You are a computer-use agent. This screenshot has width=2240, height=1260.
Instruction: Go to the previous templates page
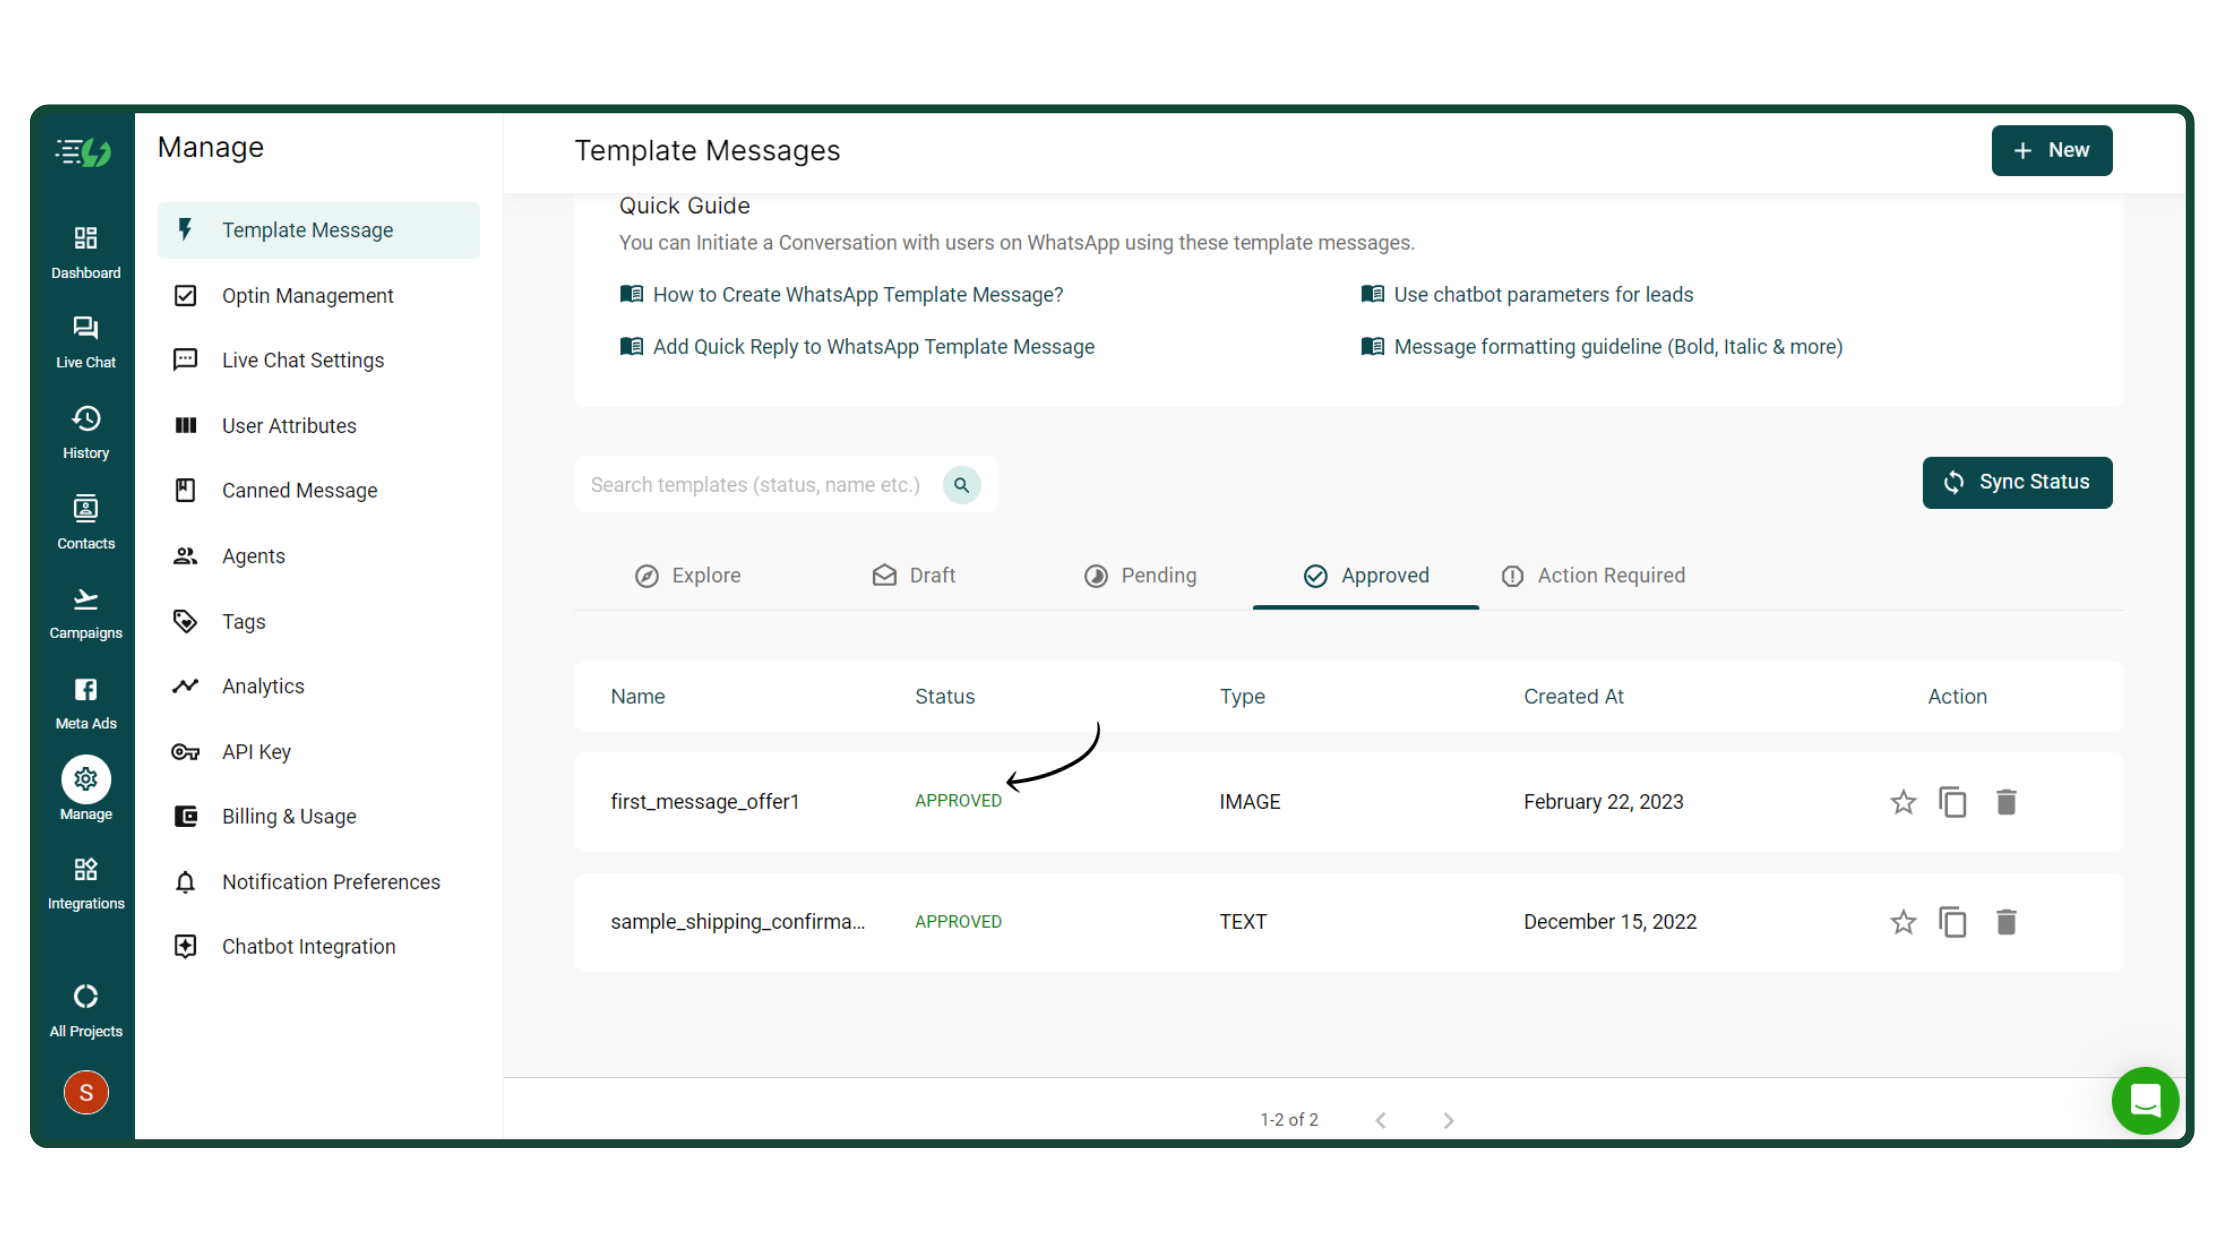click(1381, 1120)
